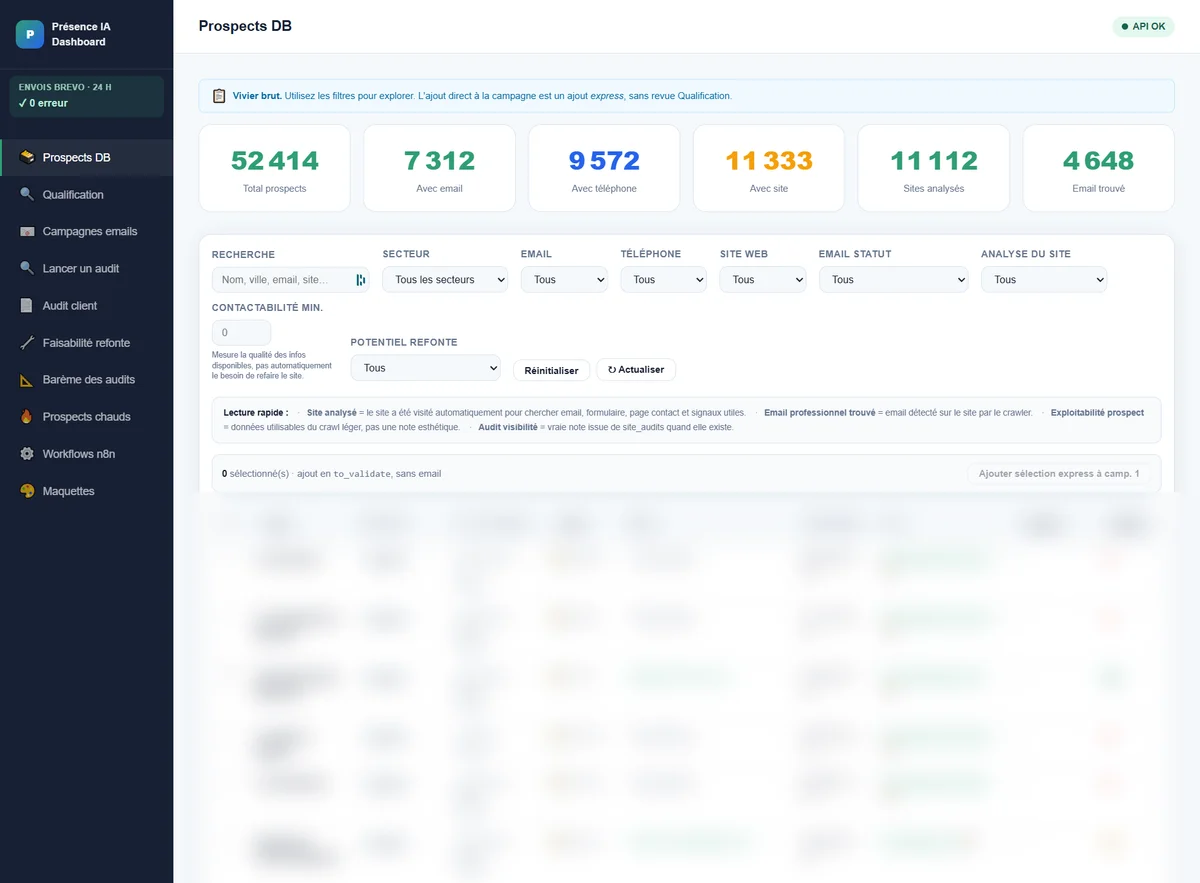This screenshot has height=883, width=1200.
Task: Select the 11 333 Avec site card
Action: point(769,168)
